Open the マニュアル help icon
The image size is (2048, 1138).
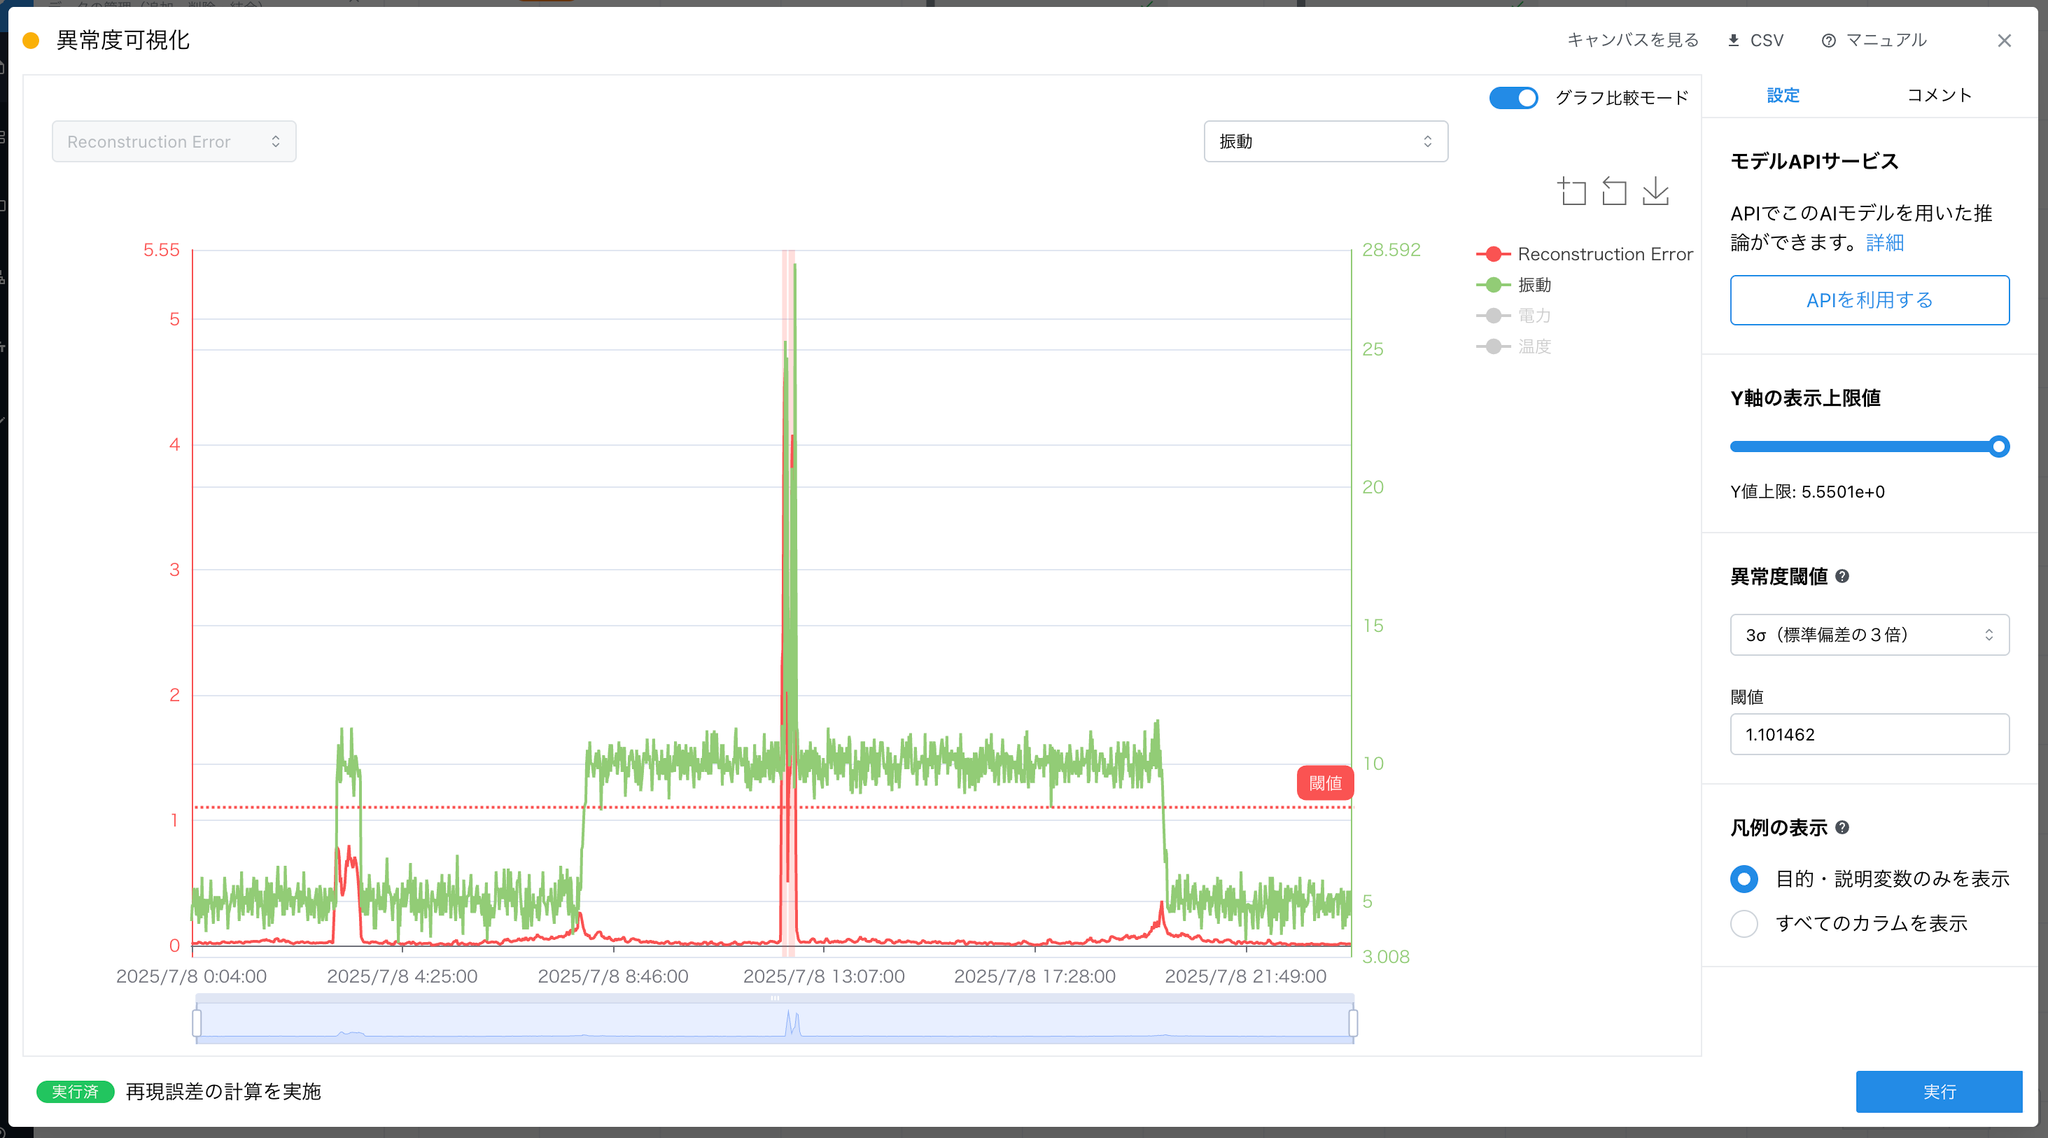click(1829, 40)
